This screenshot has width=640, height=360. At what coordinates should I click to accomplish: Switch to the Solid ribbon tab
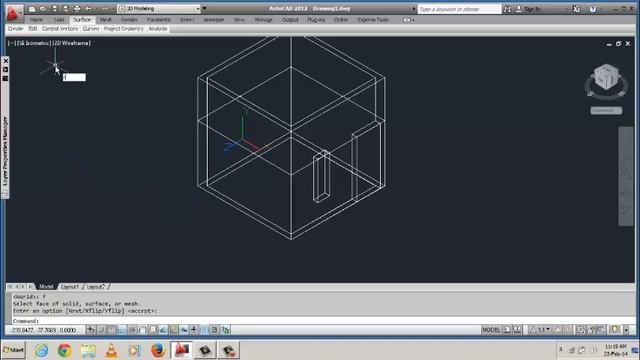click(x=59, y=20)
